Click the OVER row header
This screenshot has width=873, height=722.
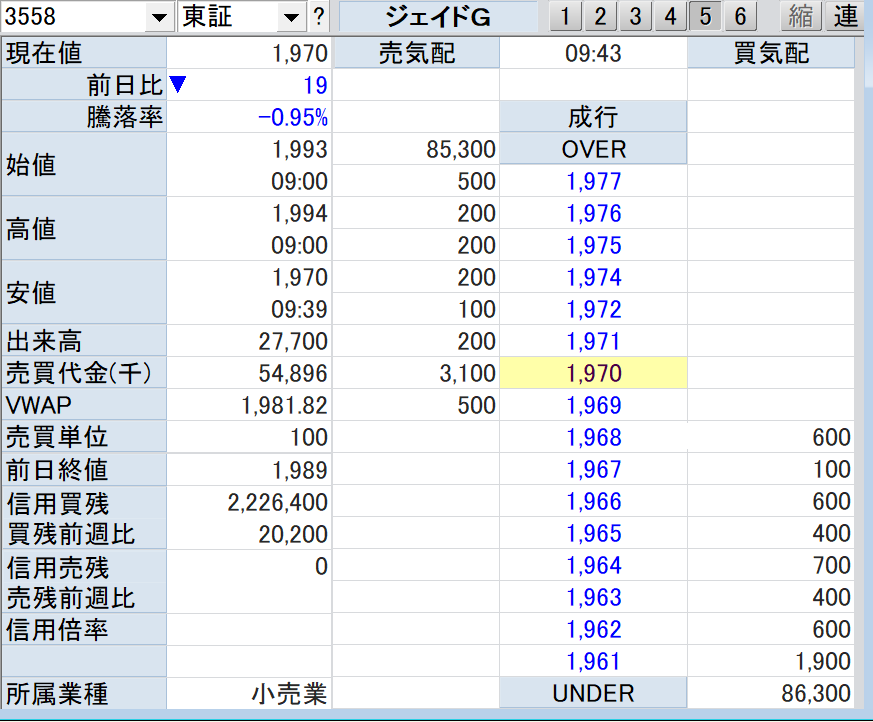click(x=593, y=150)
